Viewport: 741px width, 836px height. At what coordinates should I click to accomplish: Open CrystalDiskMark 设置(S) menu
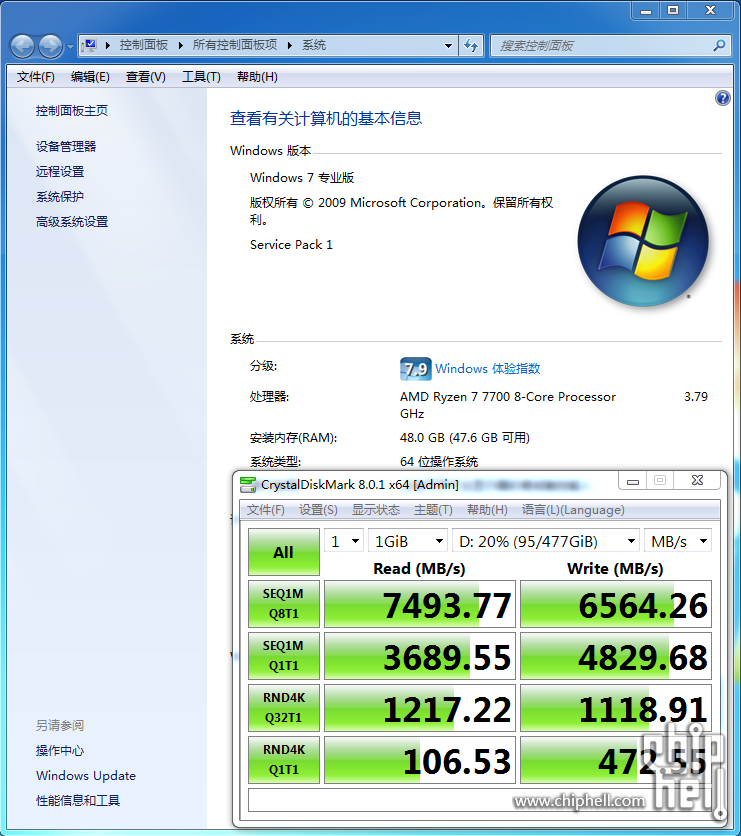318,510
